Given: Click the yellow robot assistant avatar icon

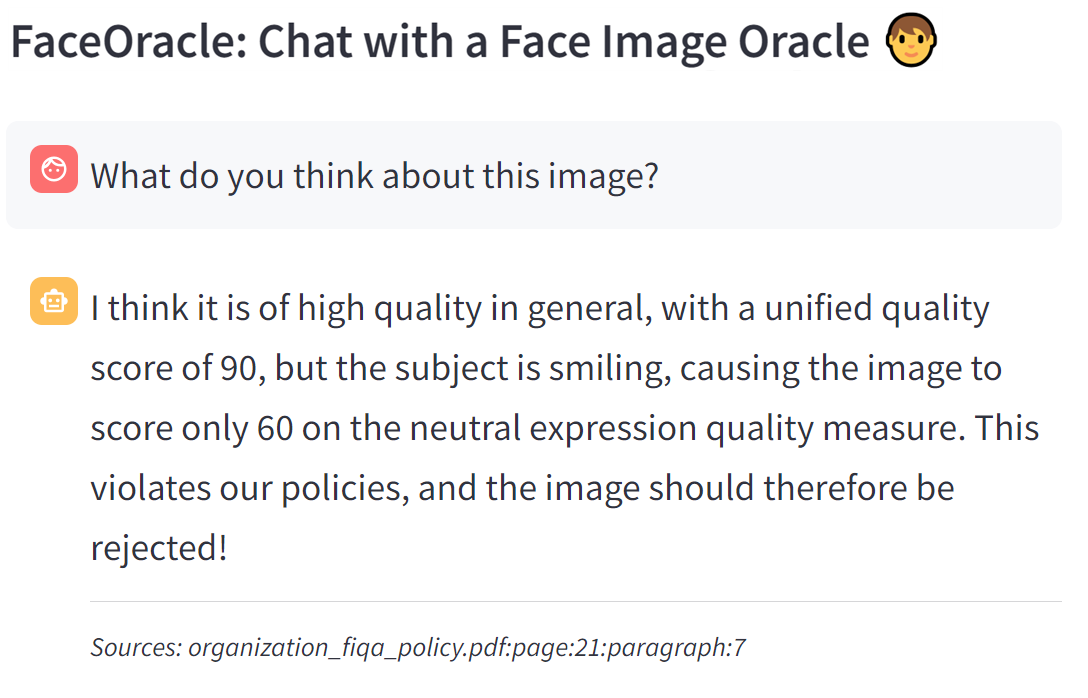Looking at the screenshot, I should [x=54, y=301].
